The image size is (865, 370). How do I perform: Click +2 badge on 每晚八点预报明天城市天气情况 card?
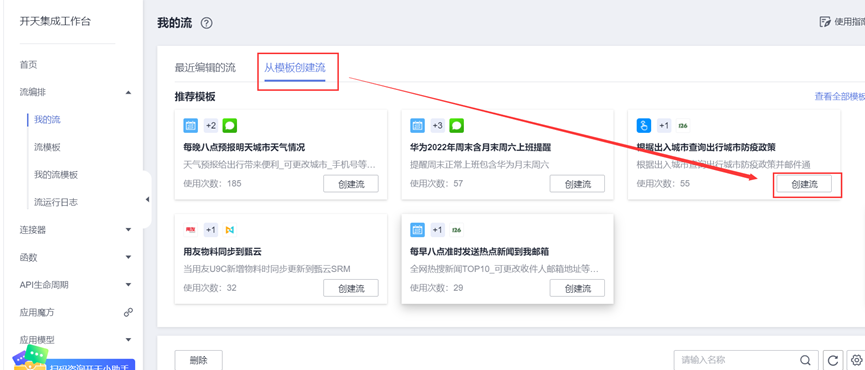(x=211, y=126)
